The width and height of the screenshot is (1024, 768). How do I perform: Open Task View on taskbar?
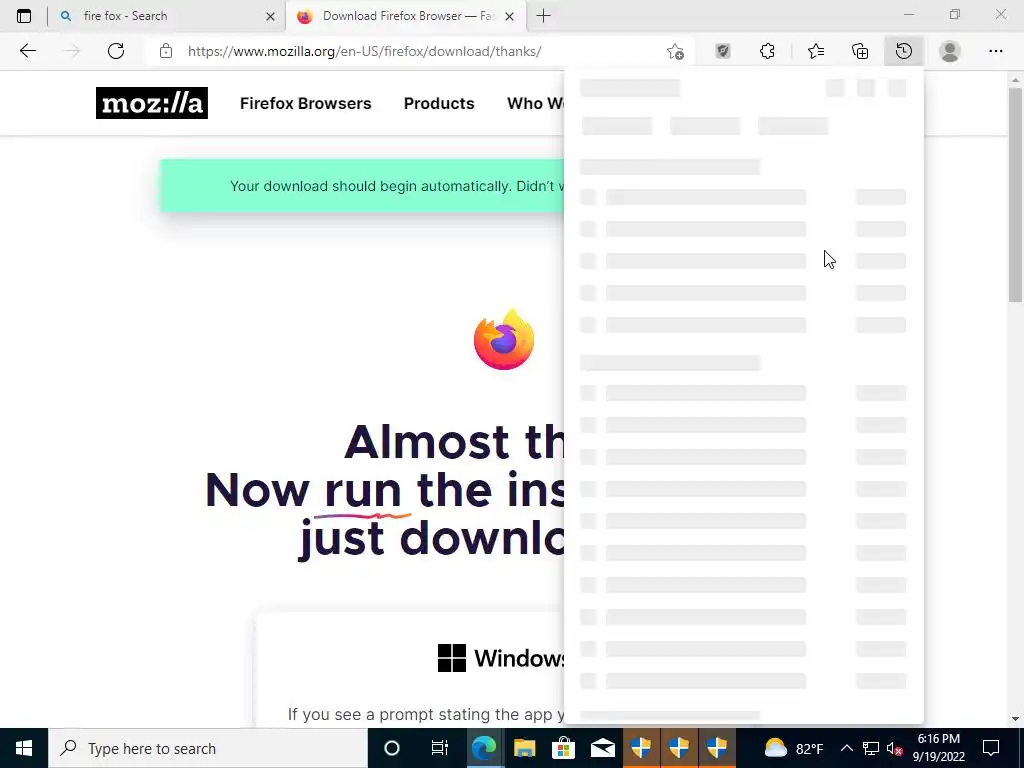coord(440,748)
